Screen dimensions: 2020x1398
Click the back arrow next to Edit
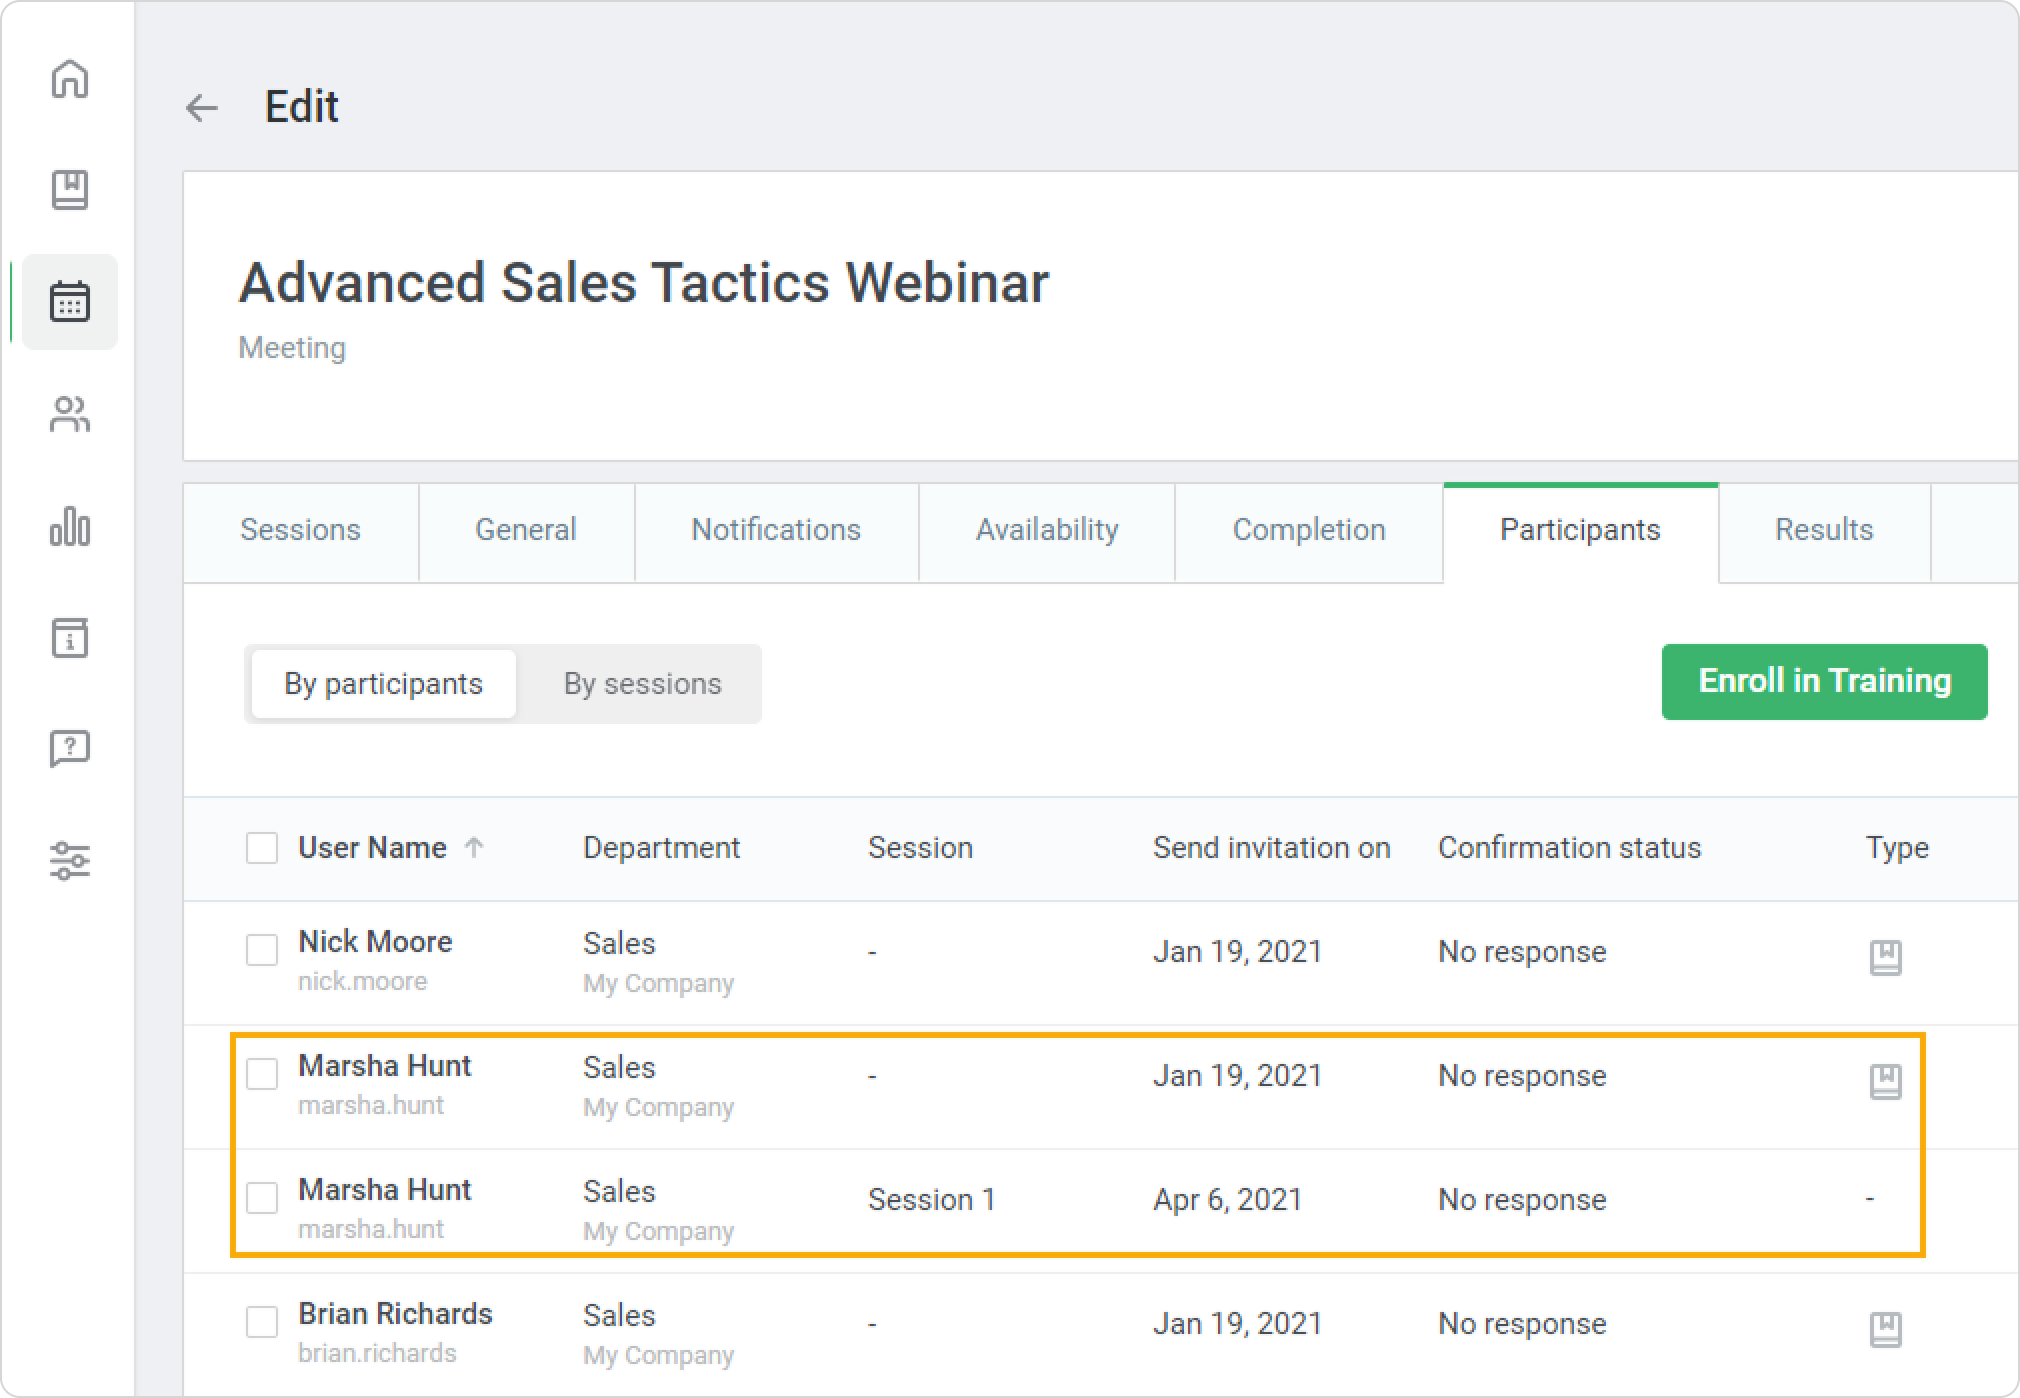[202, 108]
